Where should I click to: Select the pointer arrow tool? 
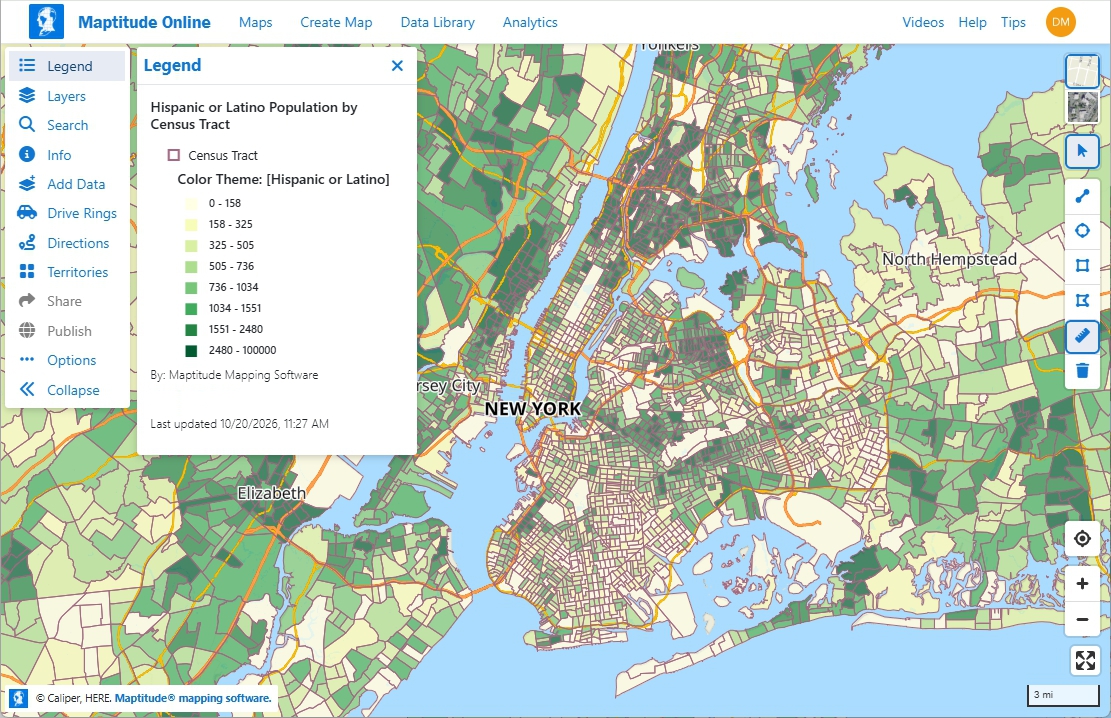pos(1082,151)
